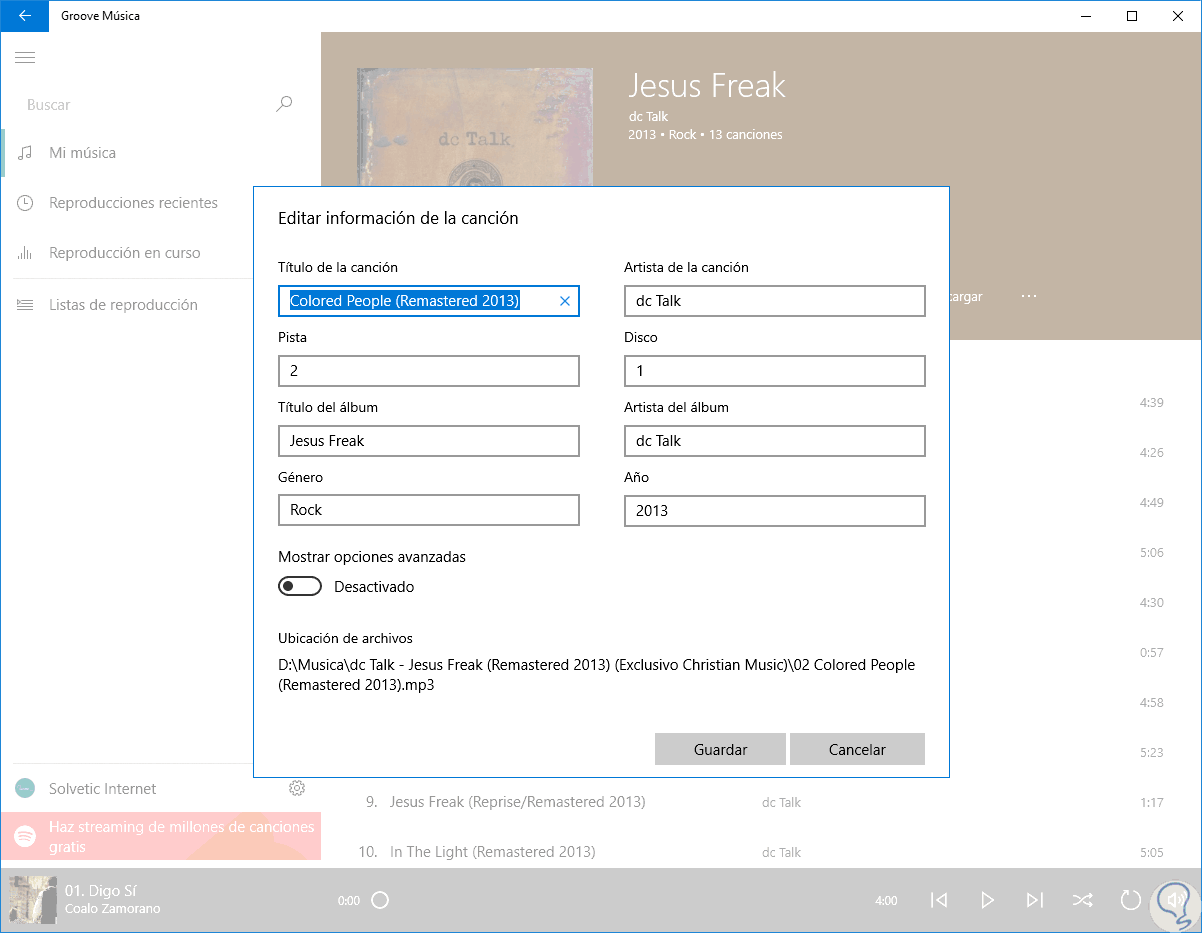1202x933 pixels.
Task: Click the Género field
Action: [x=429, y=510]
